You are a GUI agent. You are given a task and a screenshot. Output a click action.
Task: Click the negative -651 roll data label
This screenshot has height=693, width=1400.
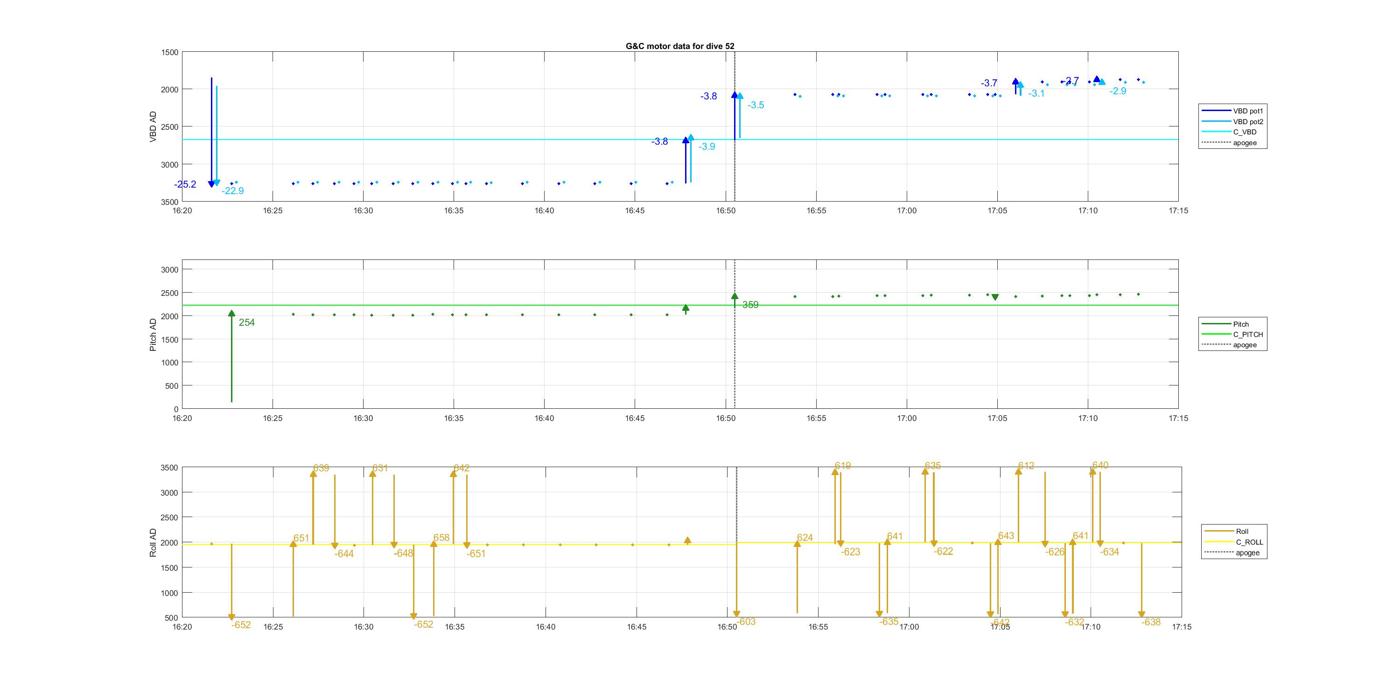477,554
